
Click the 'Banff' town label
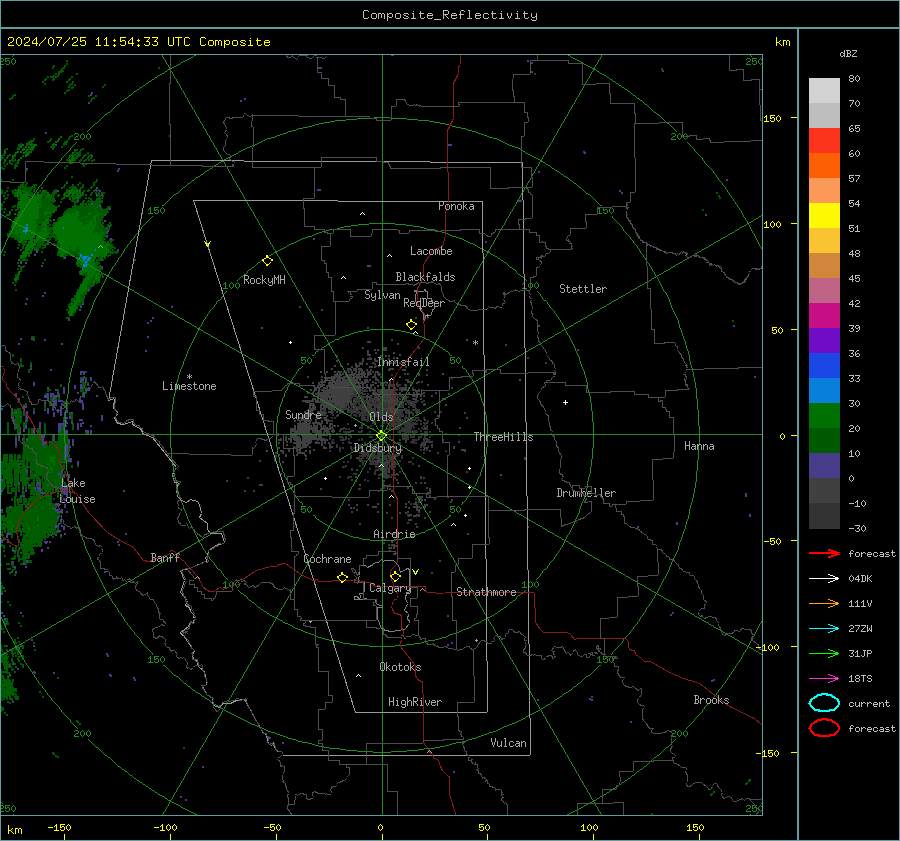click(165, 557)
